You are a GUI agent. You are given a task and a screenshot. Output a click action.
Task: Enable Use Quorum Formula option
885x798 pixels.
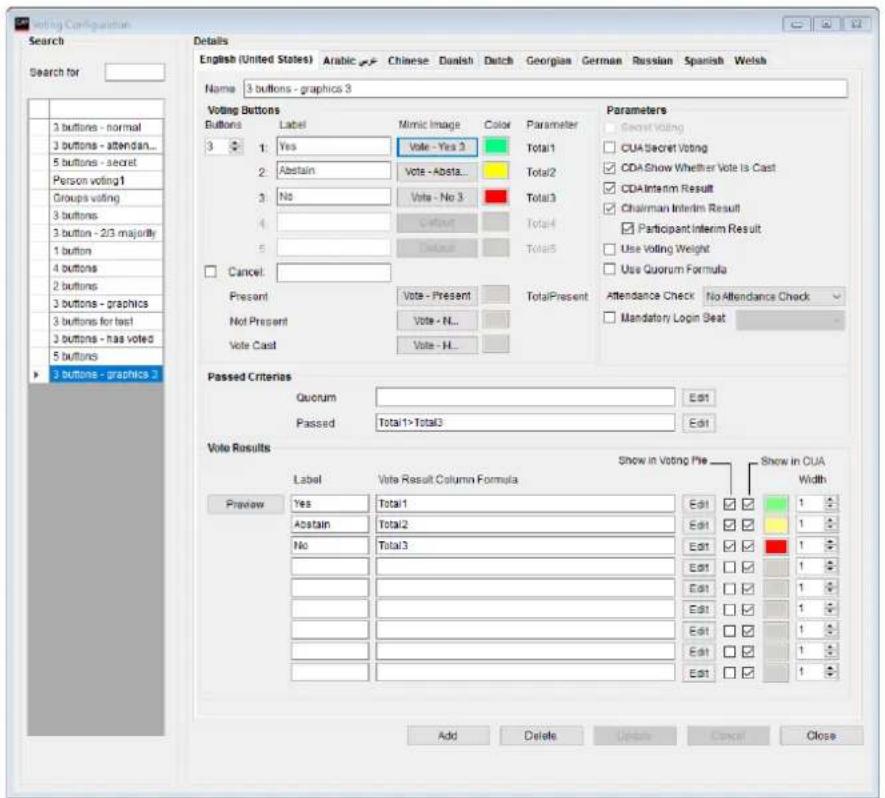point(609,269)
